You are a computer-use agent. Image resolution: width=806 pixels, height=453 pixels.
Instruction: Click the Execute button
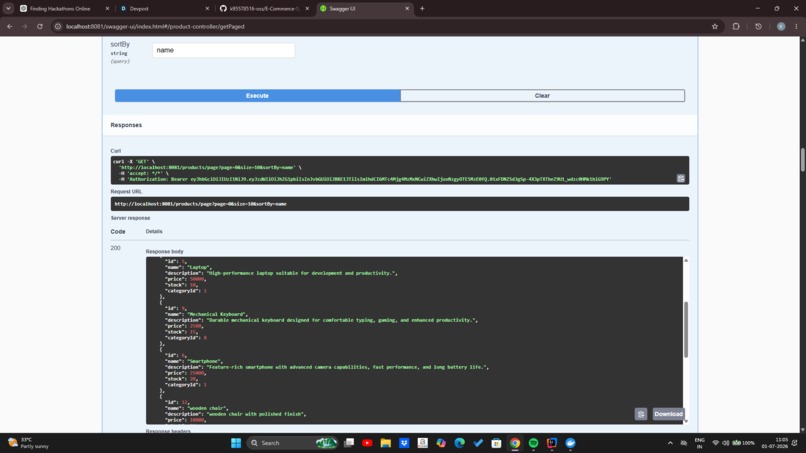[x=258, y=96]
